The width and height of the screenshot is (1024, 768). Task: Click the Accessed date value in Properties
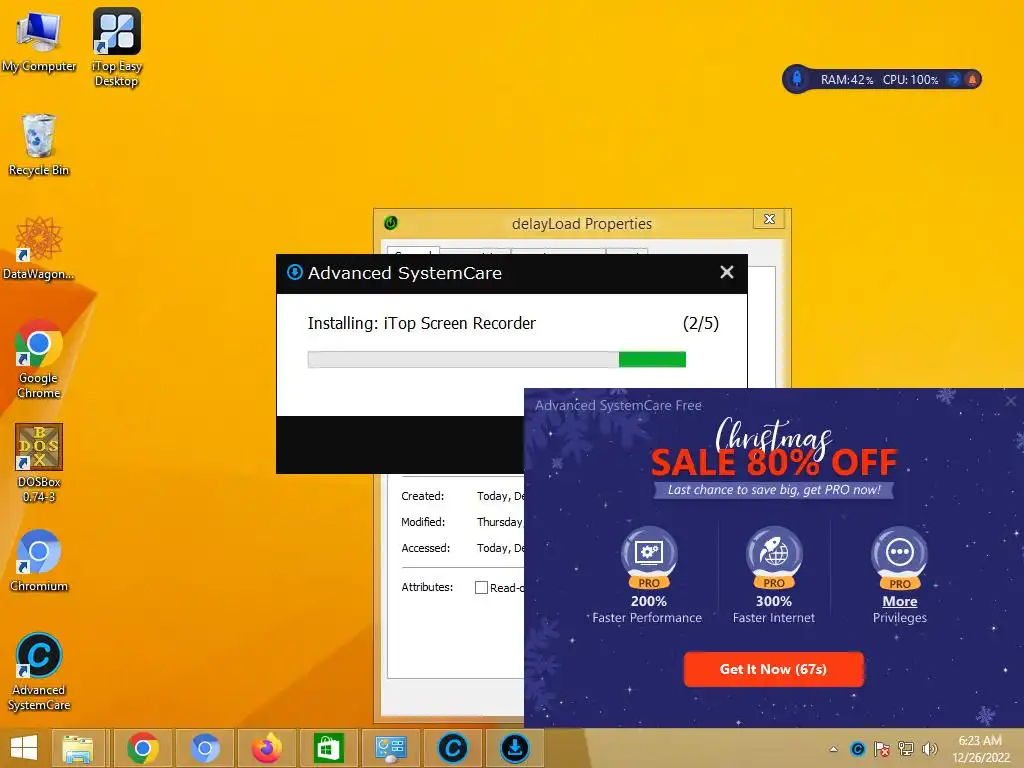click(x=500, y=549)
